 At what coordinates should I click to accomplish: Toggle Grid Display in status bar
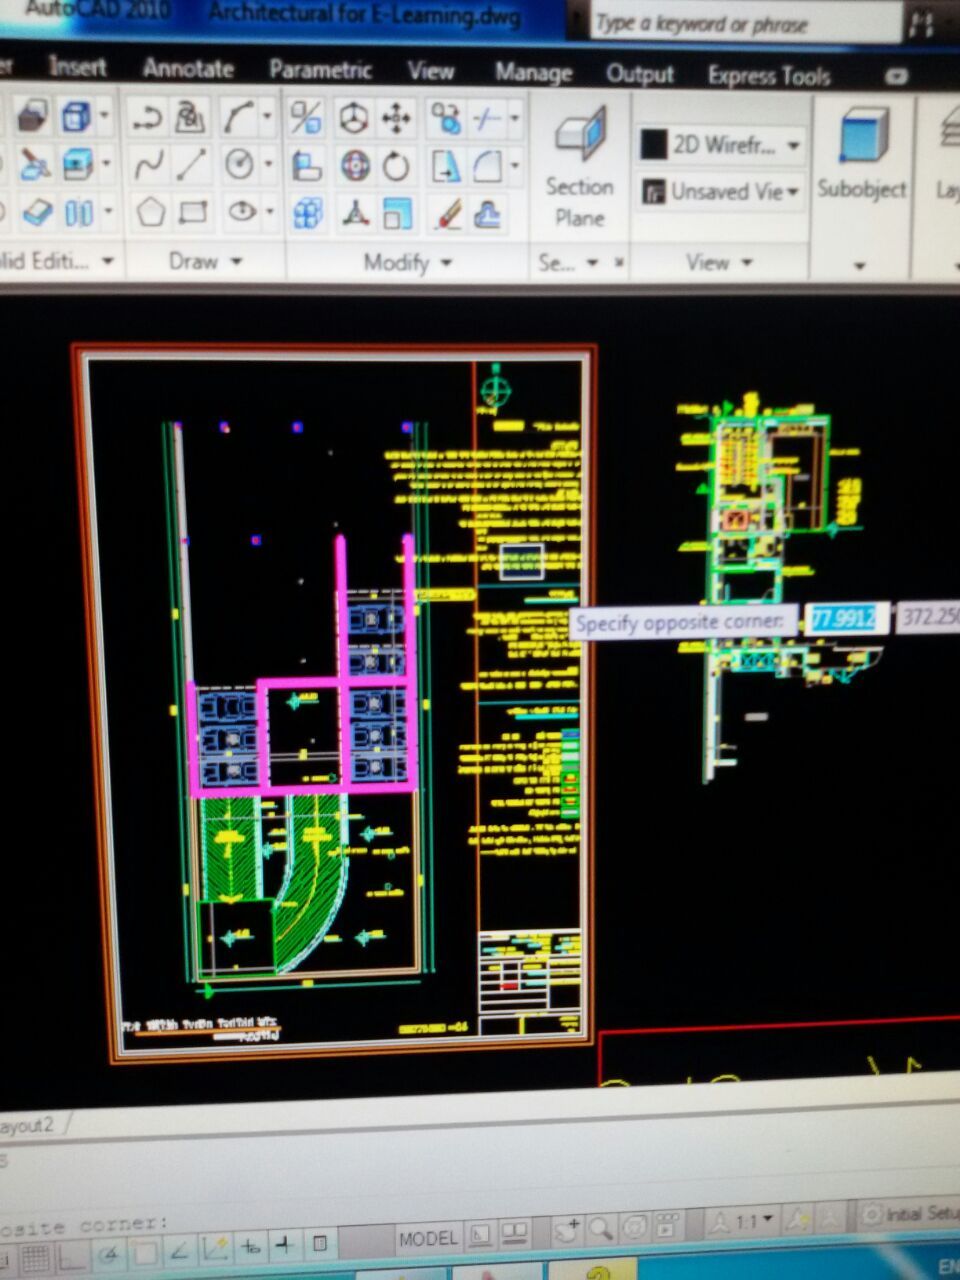[x=34, y=1257]
